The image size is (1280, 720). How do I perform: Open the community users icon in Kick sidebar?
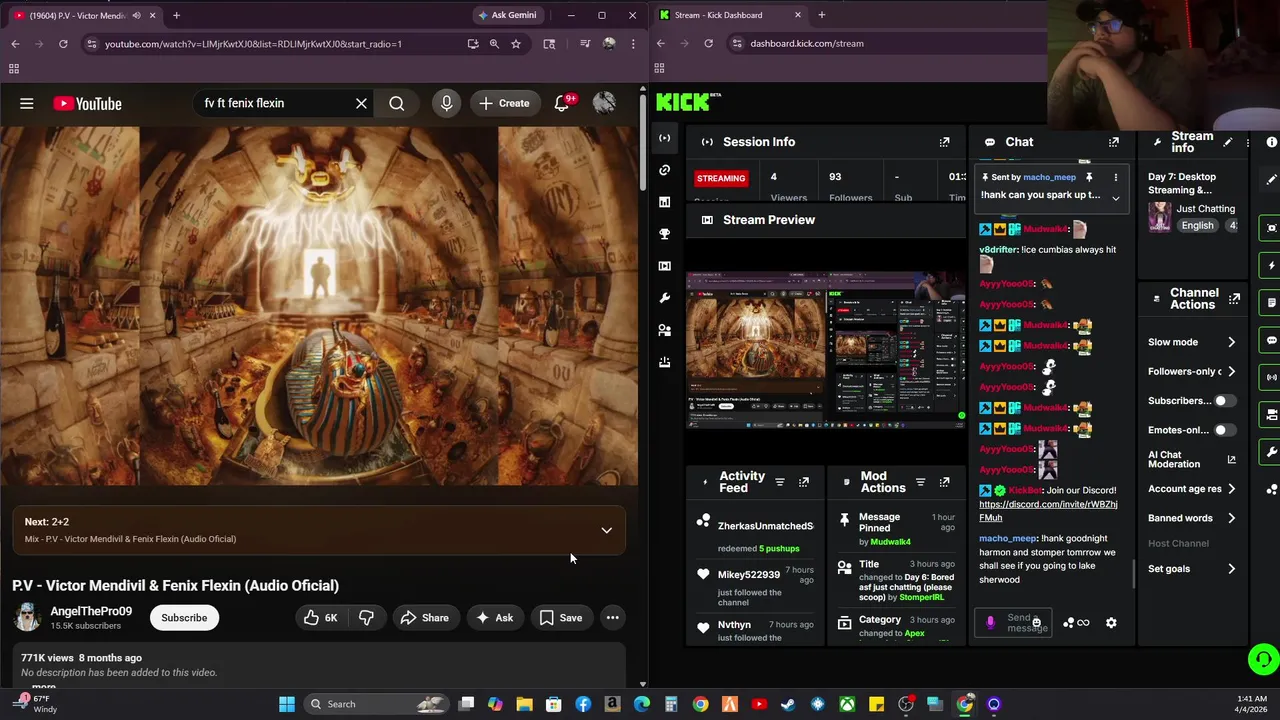pyautogui.click(x=664, y=330)
